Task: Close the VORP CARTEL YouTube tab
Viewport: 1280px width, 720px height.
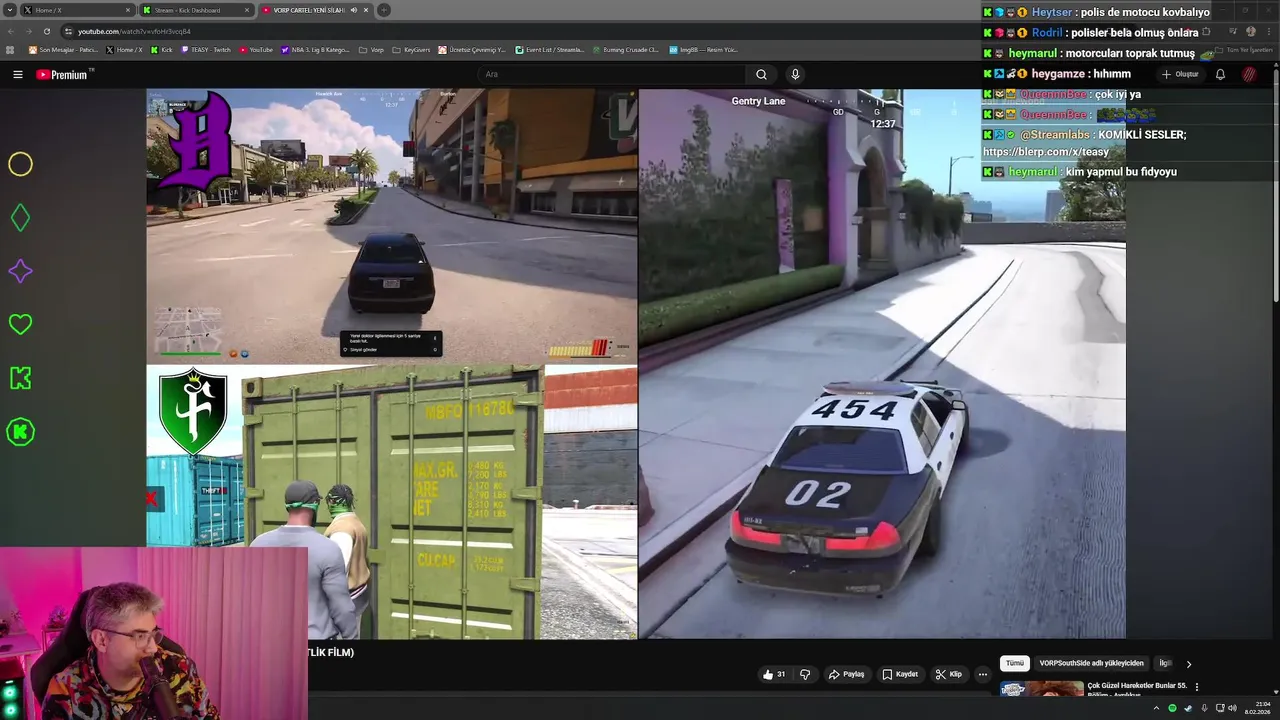Action: click(366, 10)
